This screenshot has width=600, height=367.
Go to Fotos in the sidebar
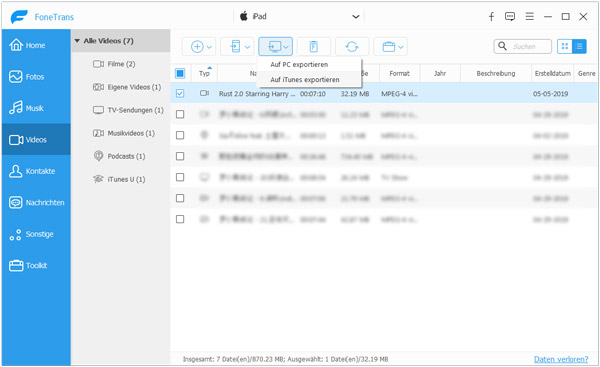pyautogui.click(x=36, y=77)
